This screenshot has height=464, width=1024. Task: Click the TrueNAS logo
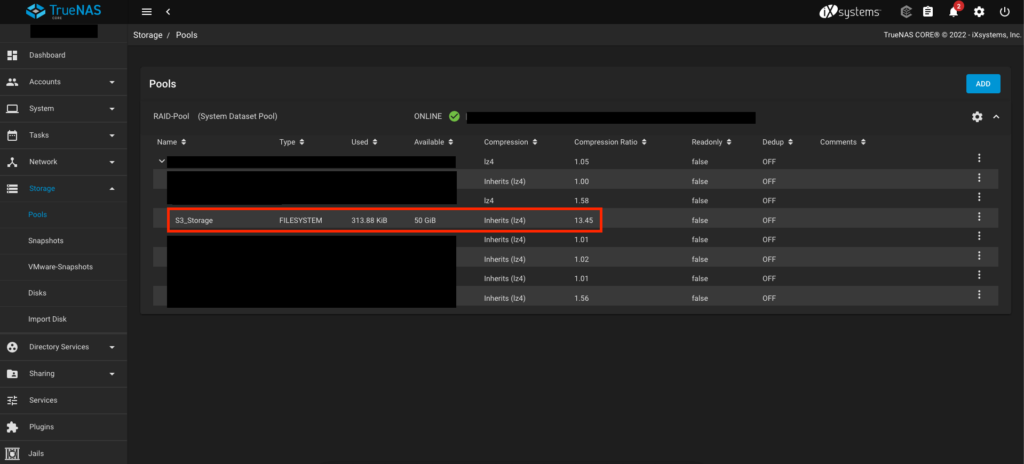pyautogui.click(x=64, y=12)
